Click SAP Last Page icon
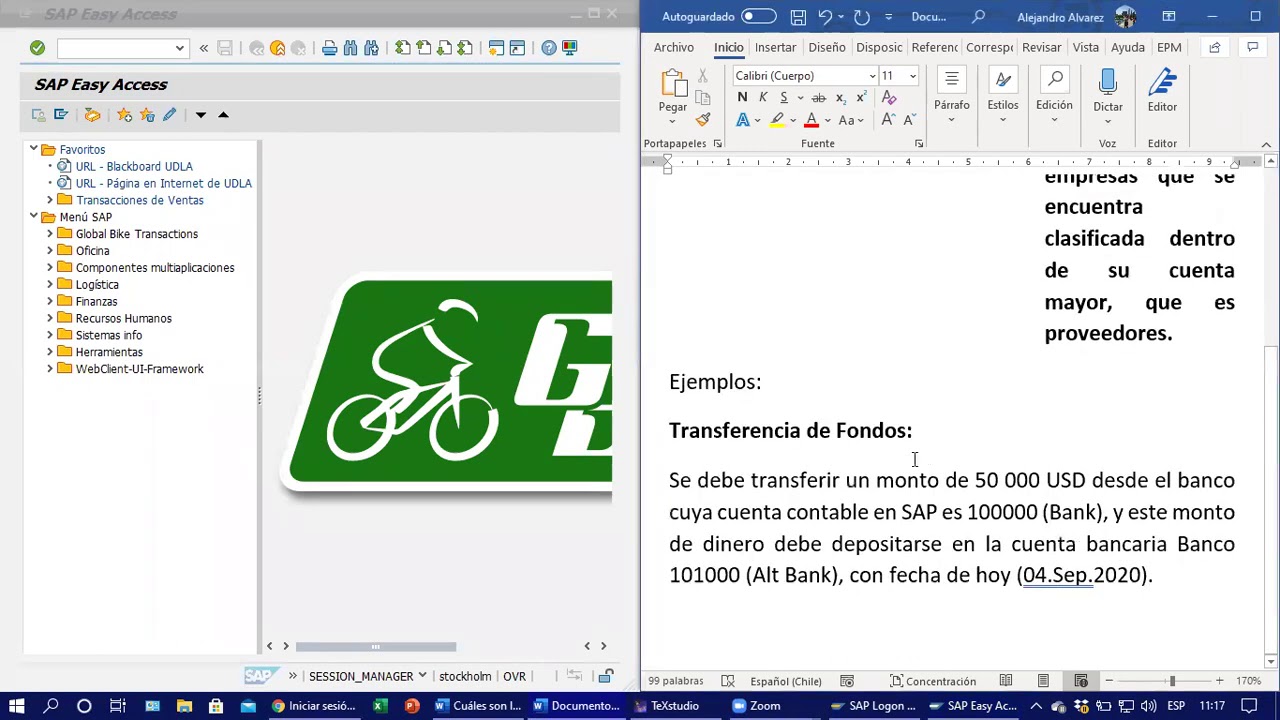Viewport: 1280px width, 720px height. (x=465, y=48)
